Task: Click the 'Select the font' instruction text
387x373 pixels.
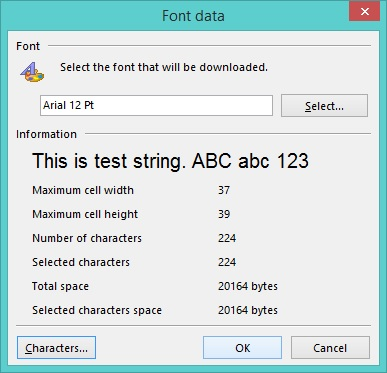Action: (x=164, y=67)
